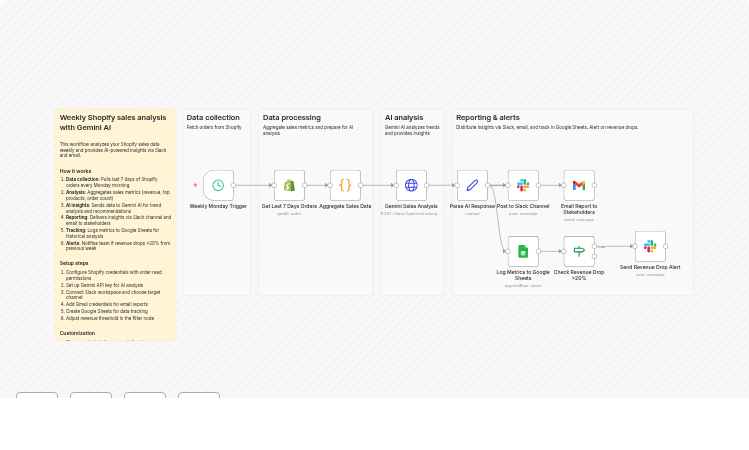The image size is (749, 450).
Task: Click 'Distribute insights via Slack, email' description
Action: [547, 127]
